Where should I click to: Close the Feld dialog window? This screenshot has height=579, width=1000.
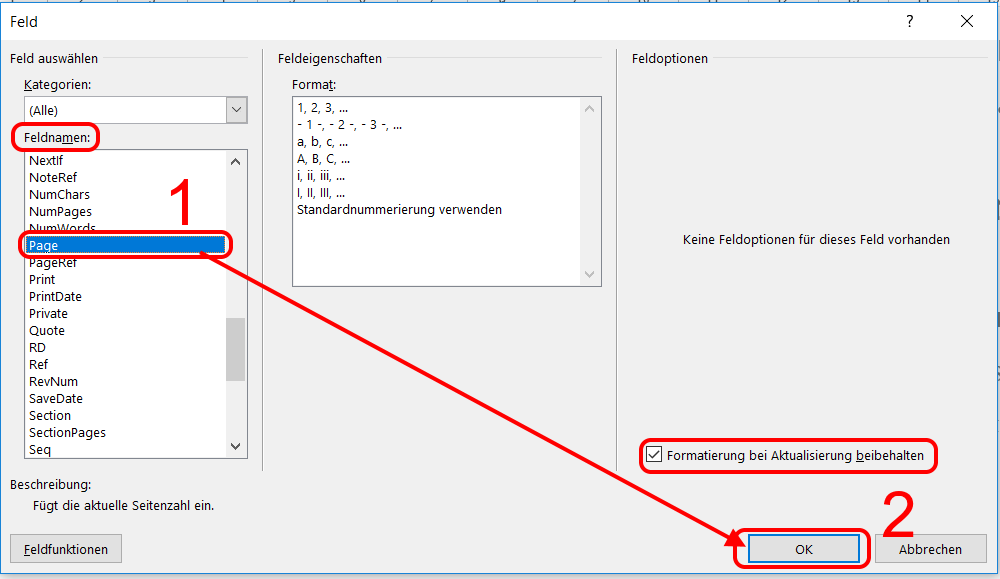pos(966,21)
